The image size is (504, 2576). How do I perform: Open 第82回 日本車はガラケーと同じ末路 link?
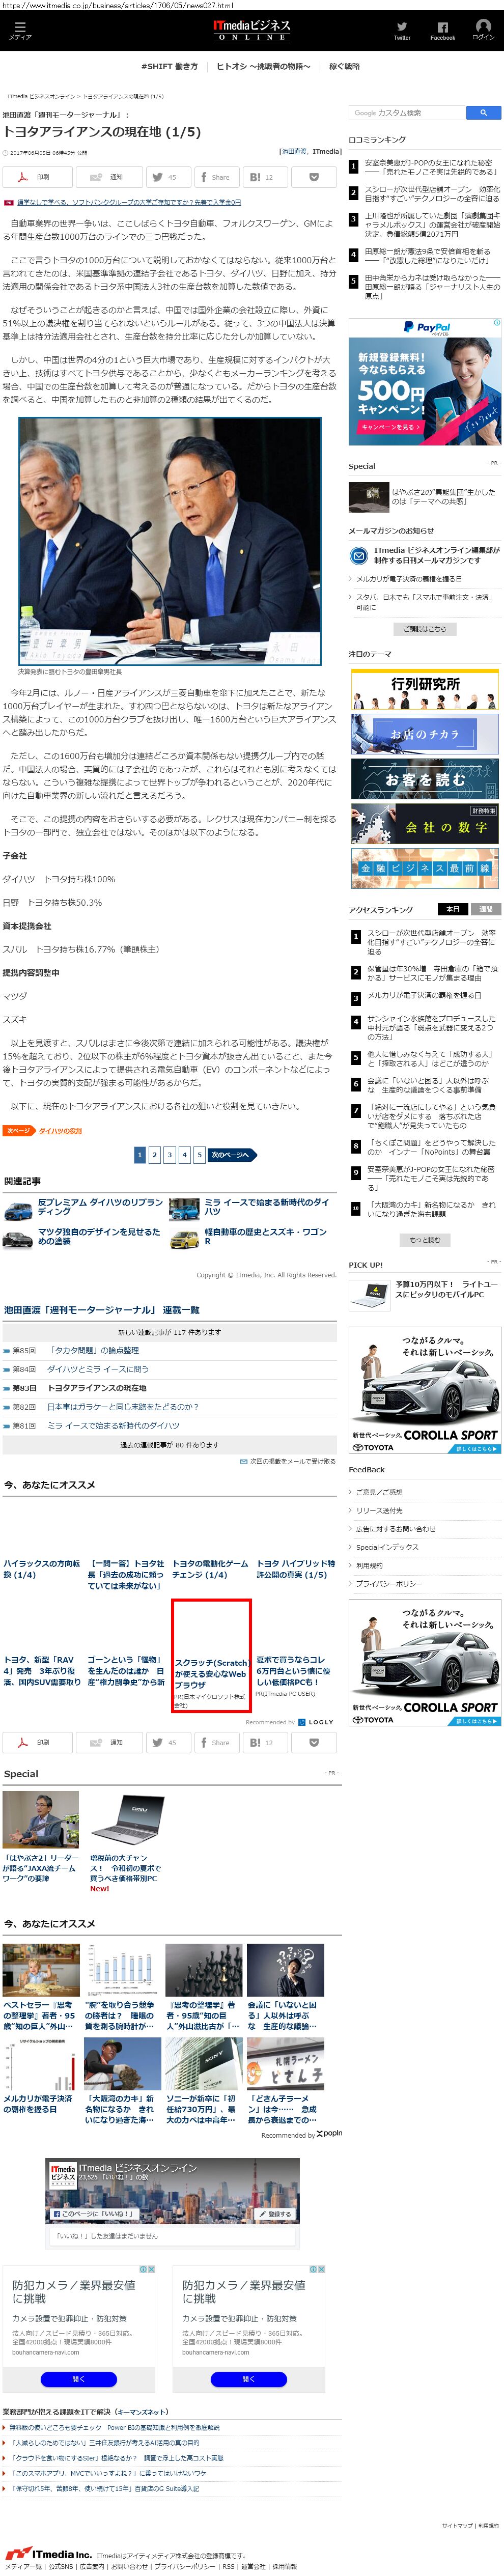point(123,1406)
